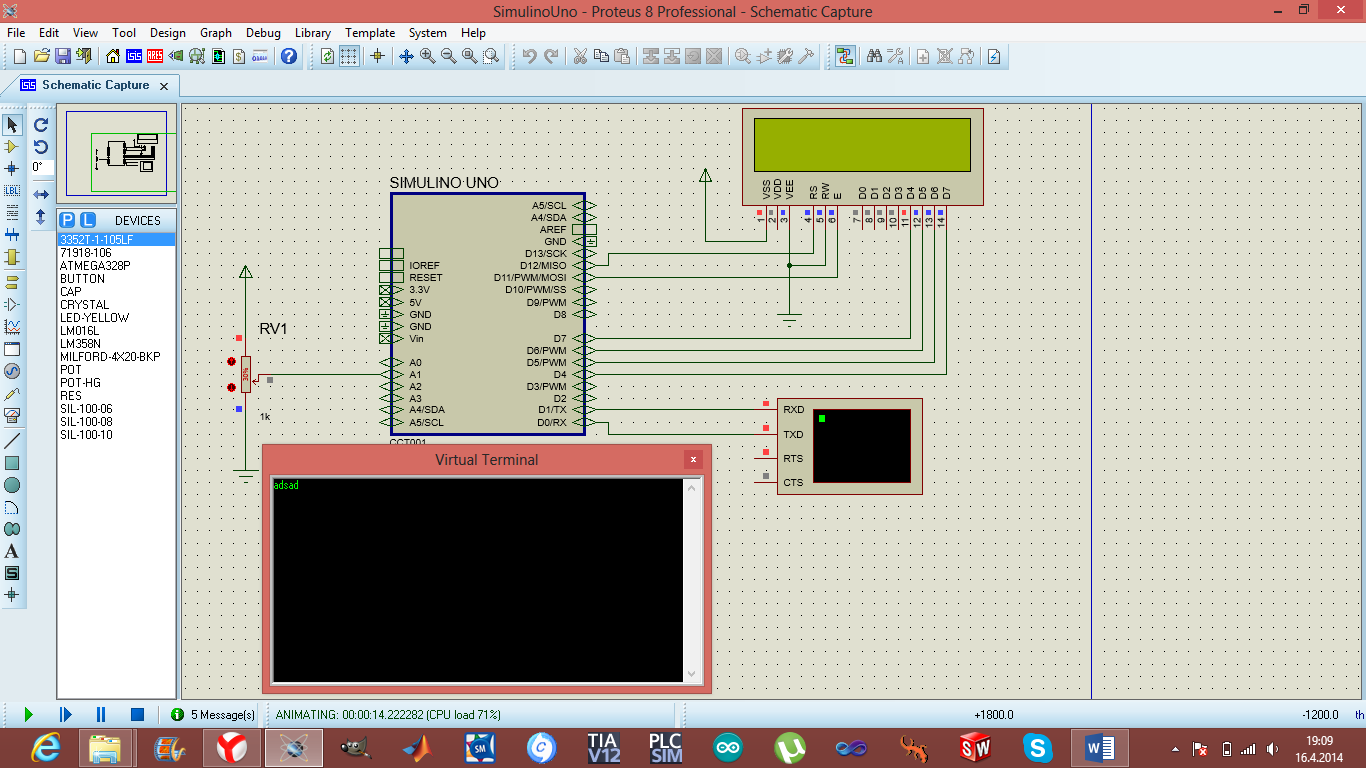This screenshot has width=1366, height=768.
Task: Pick the Buses Mode tool
Action: coord(12,235)
